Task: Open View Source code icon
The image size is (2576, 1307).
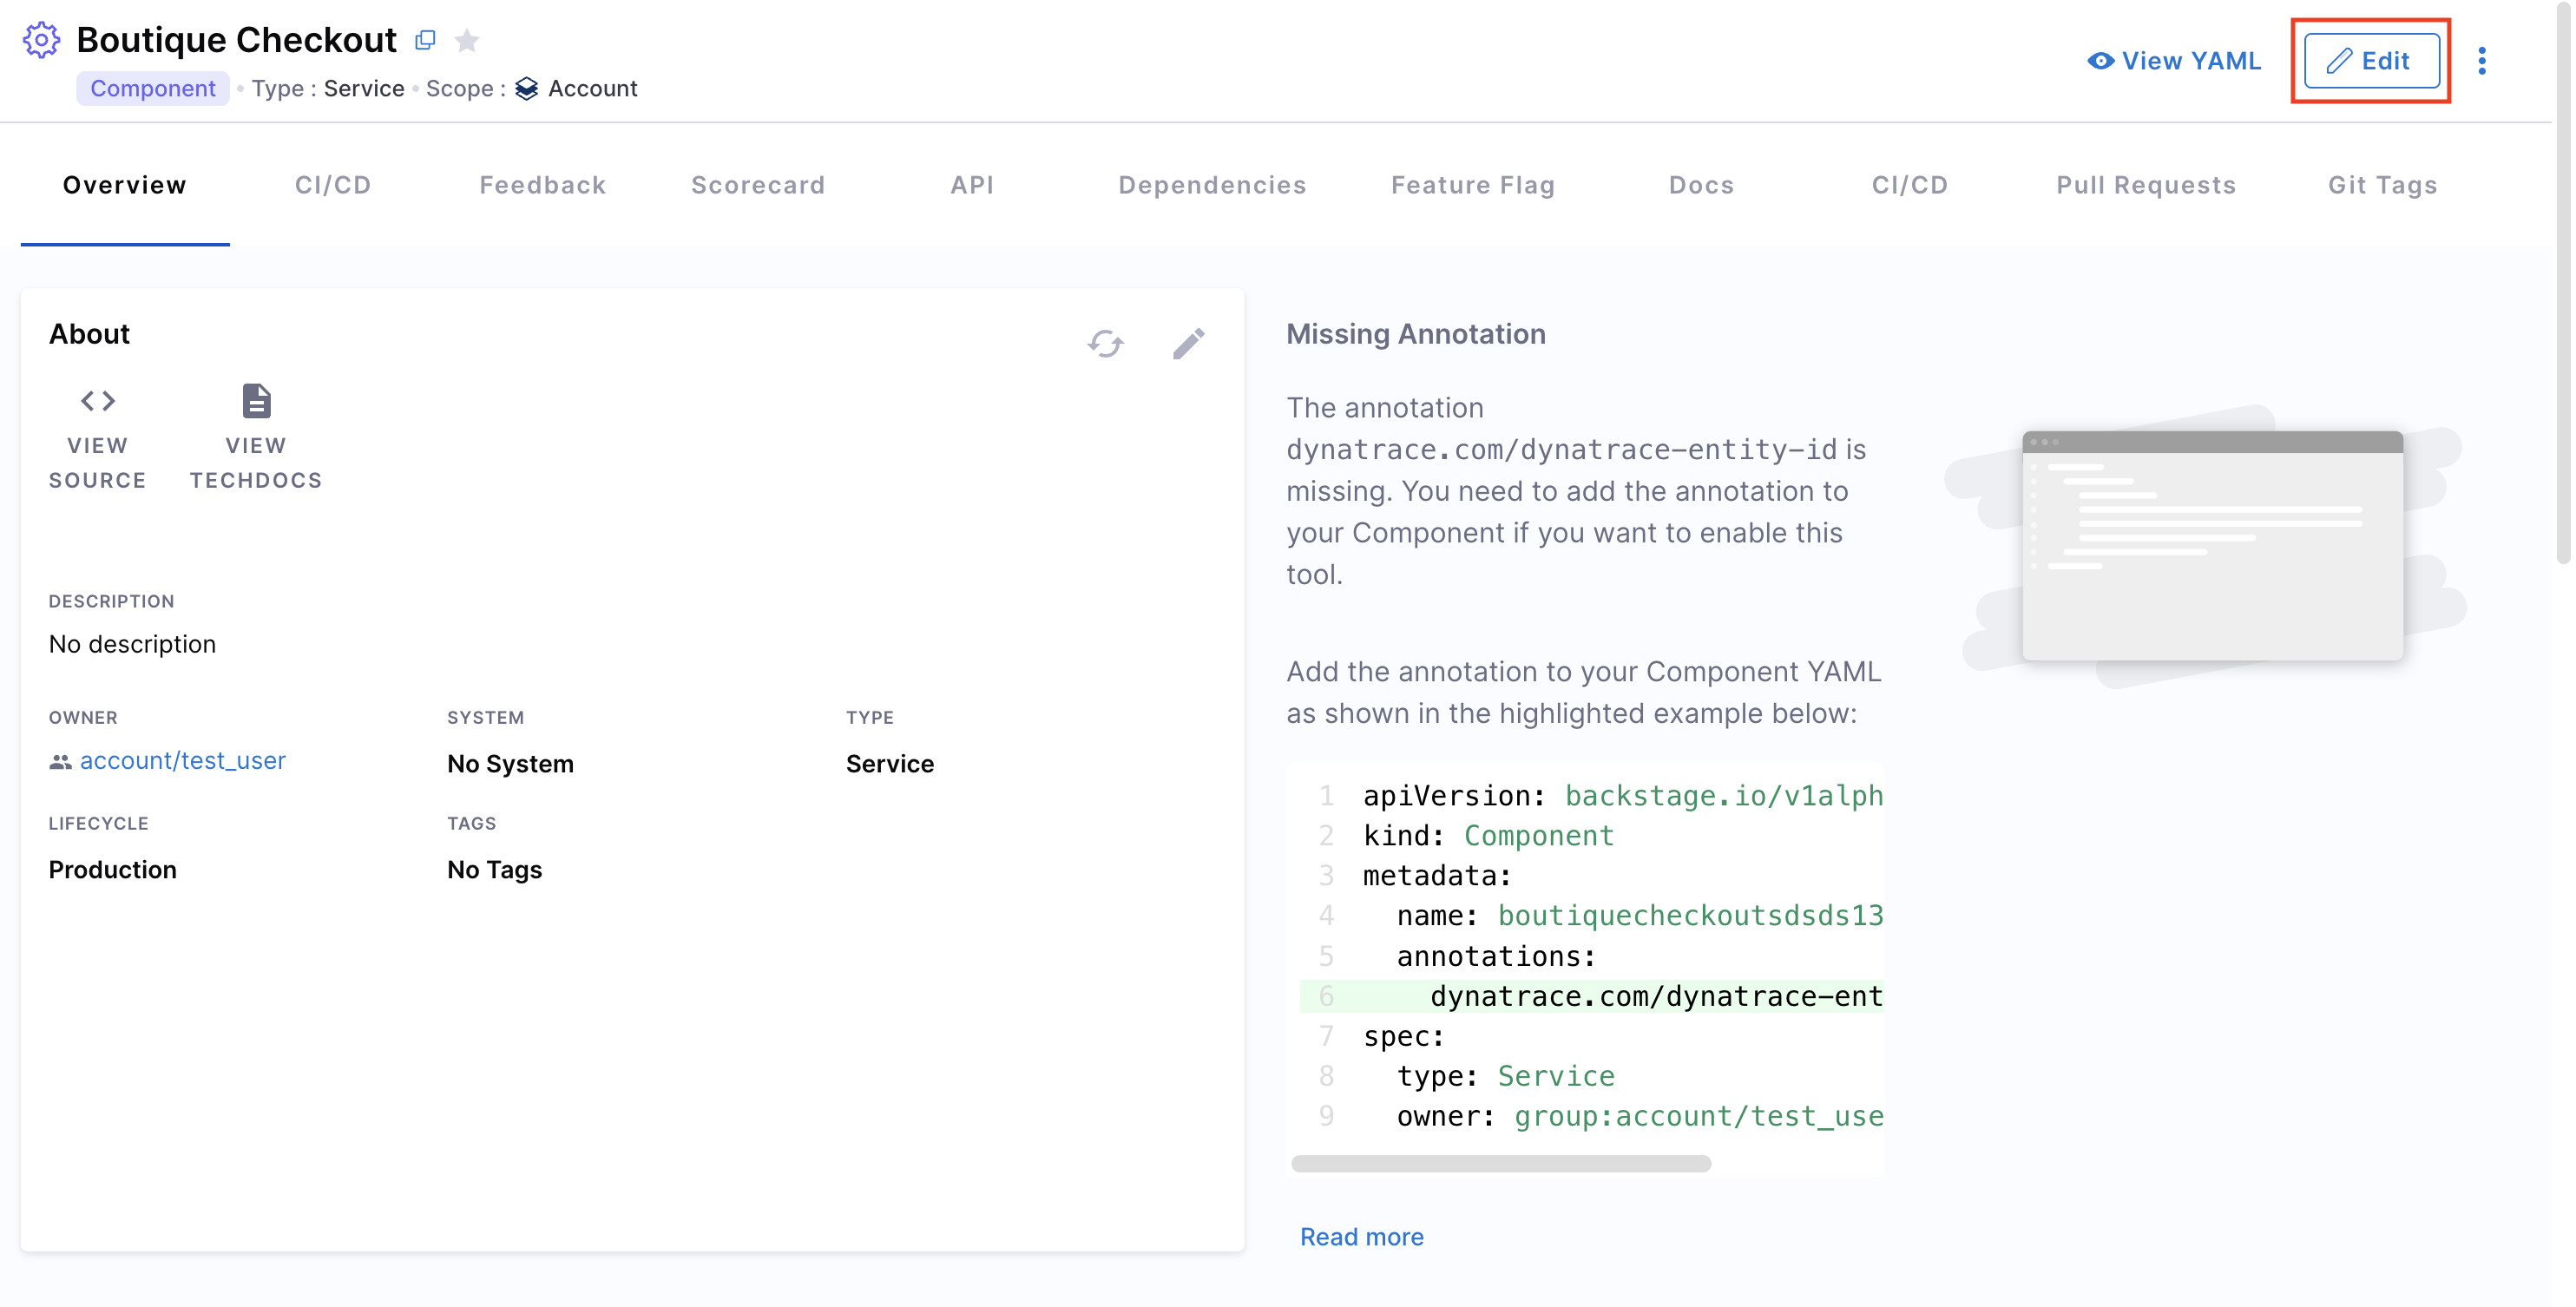Action: point(98,401)
